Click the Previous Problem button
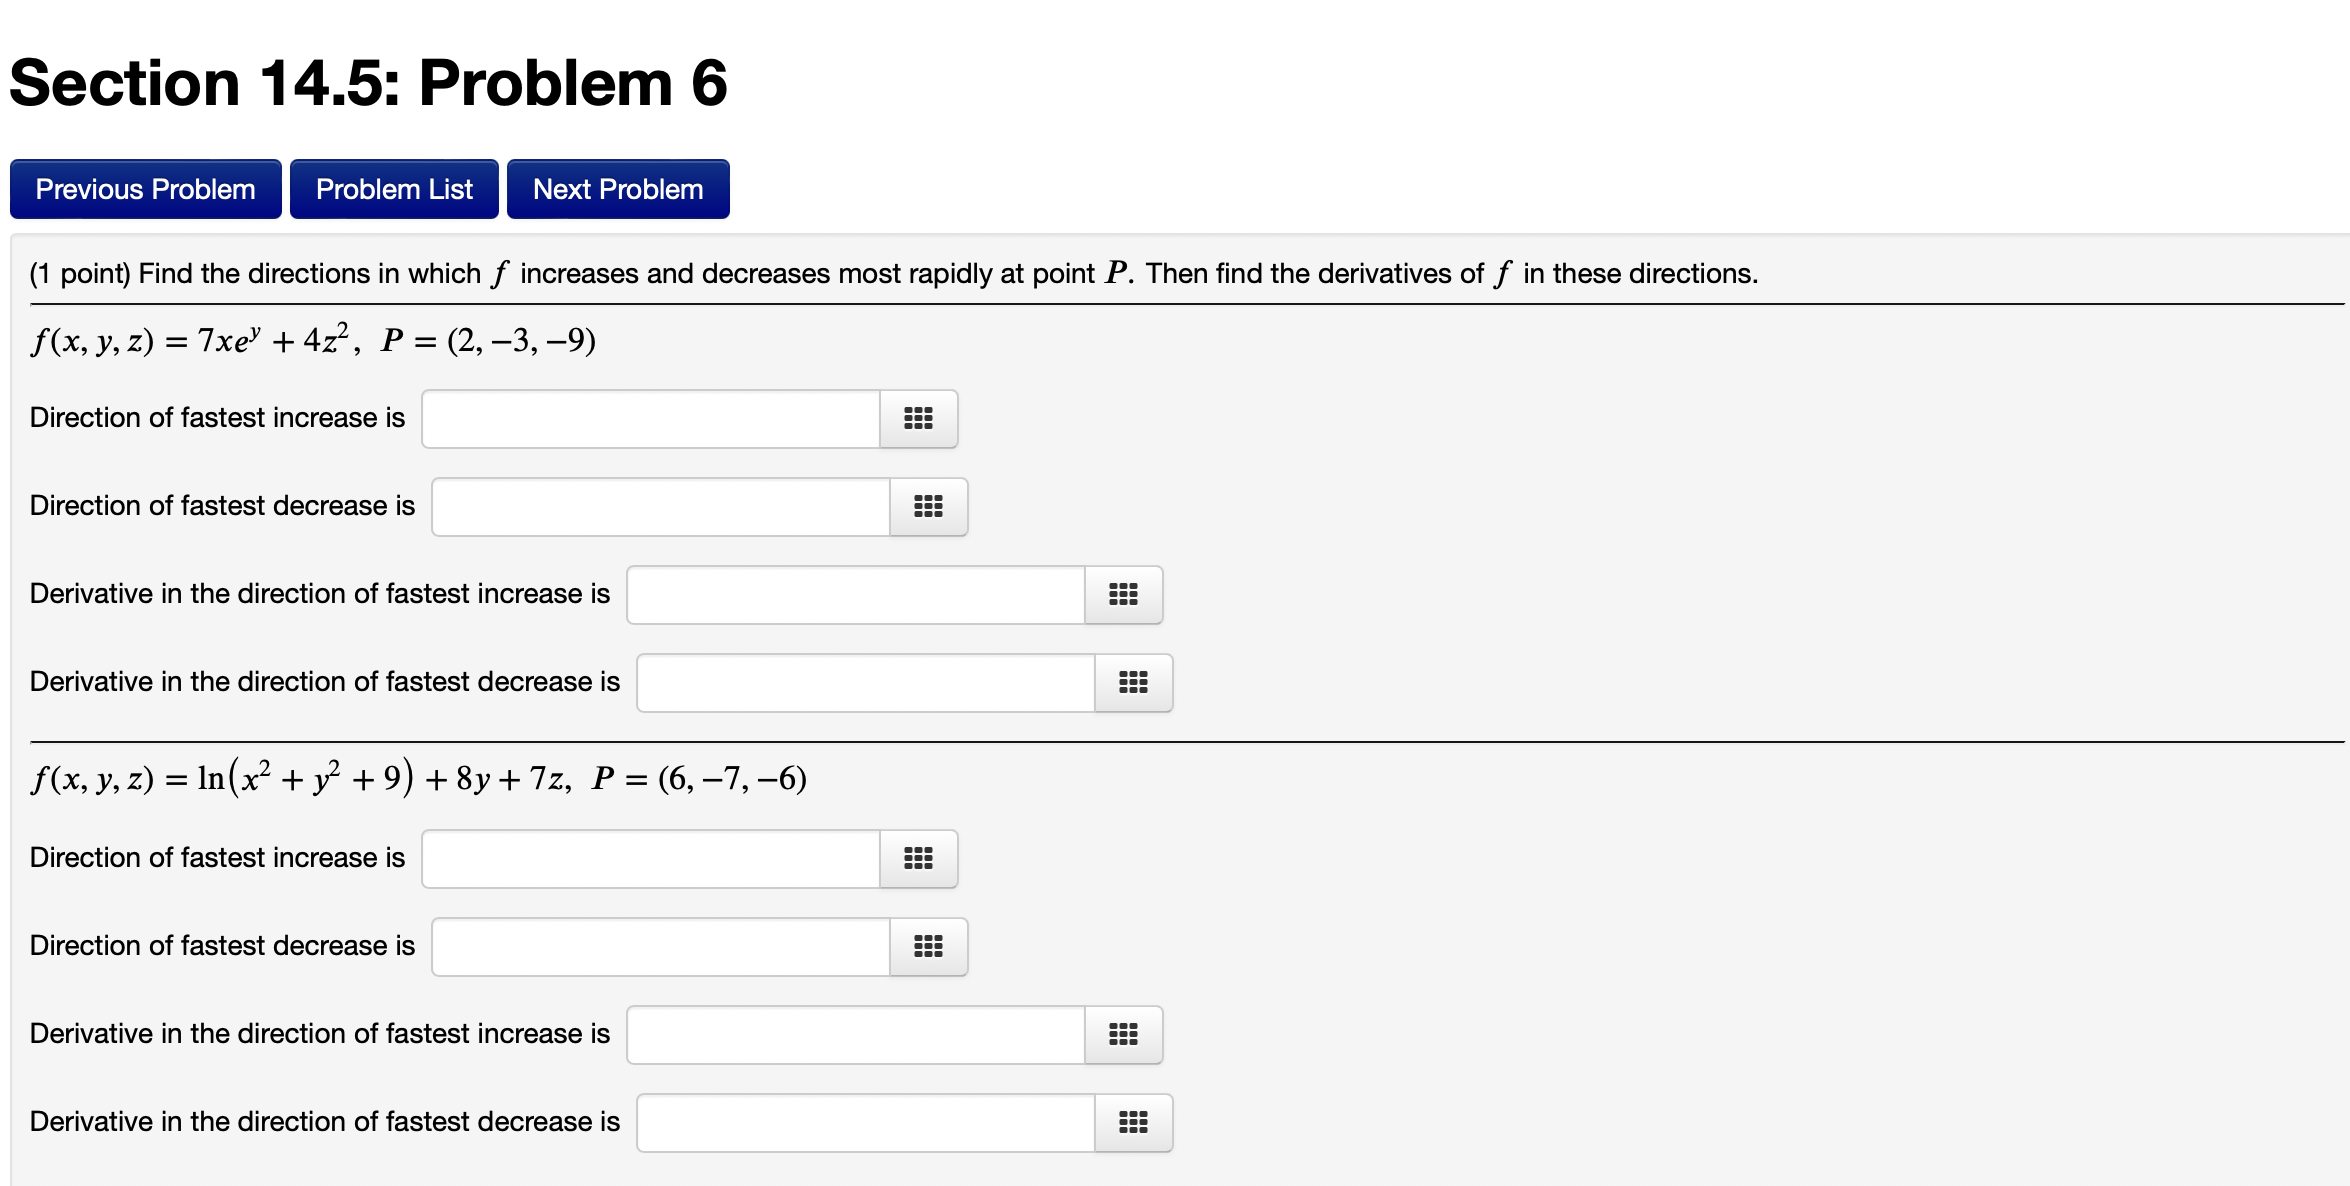This screenshot has height=1186, width=2350. point(145,188)
